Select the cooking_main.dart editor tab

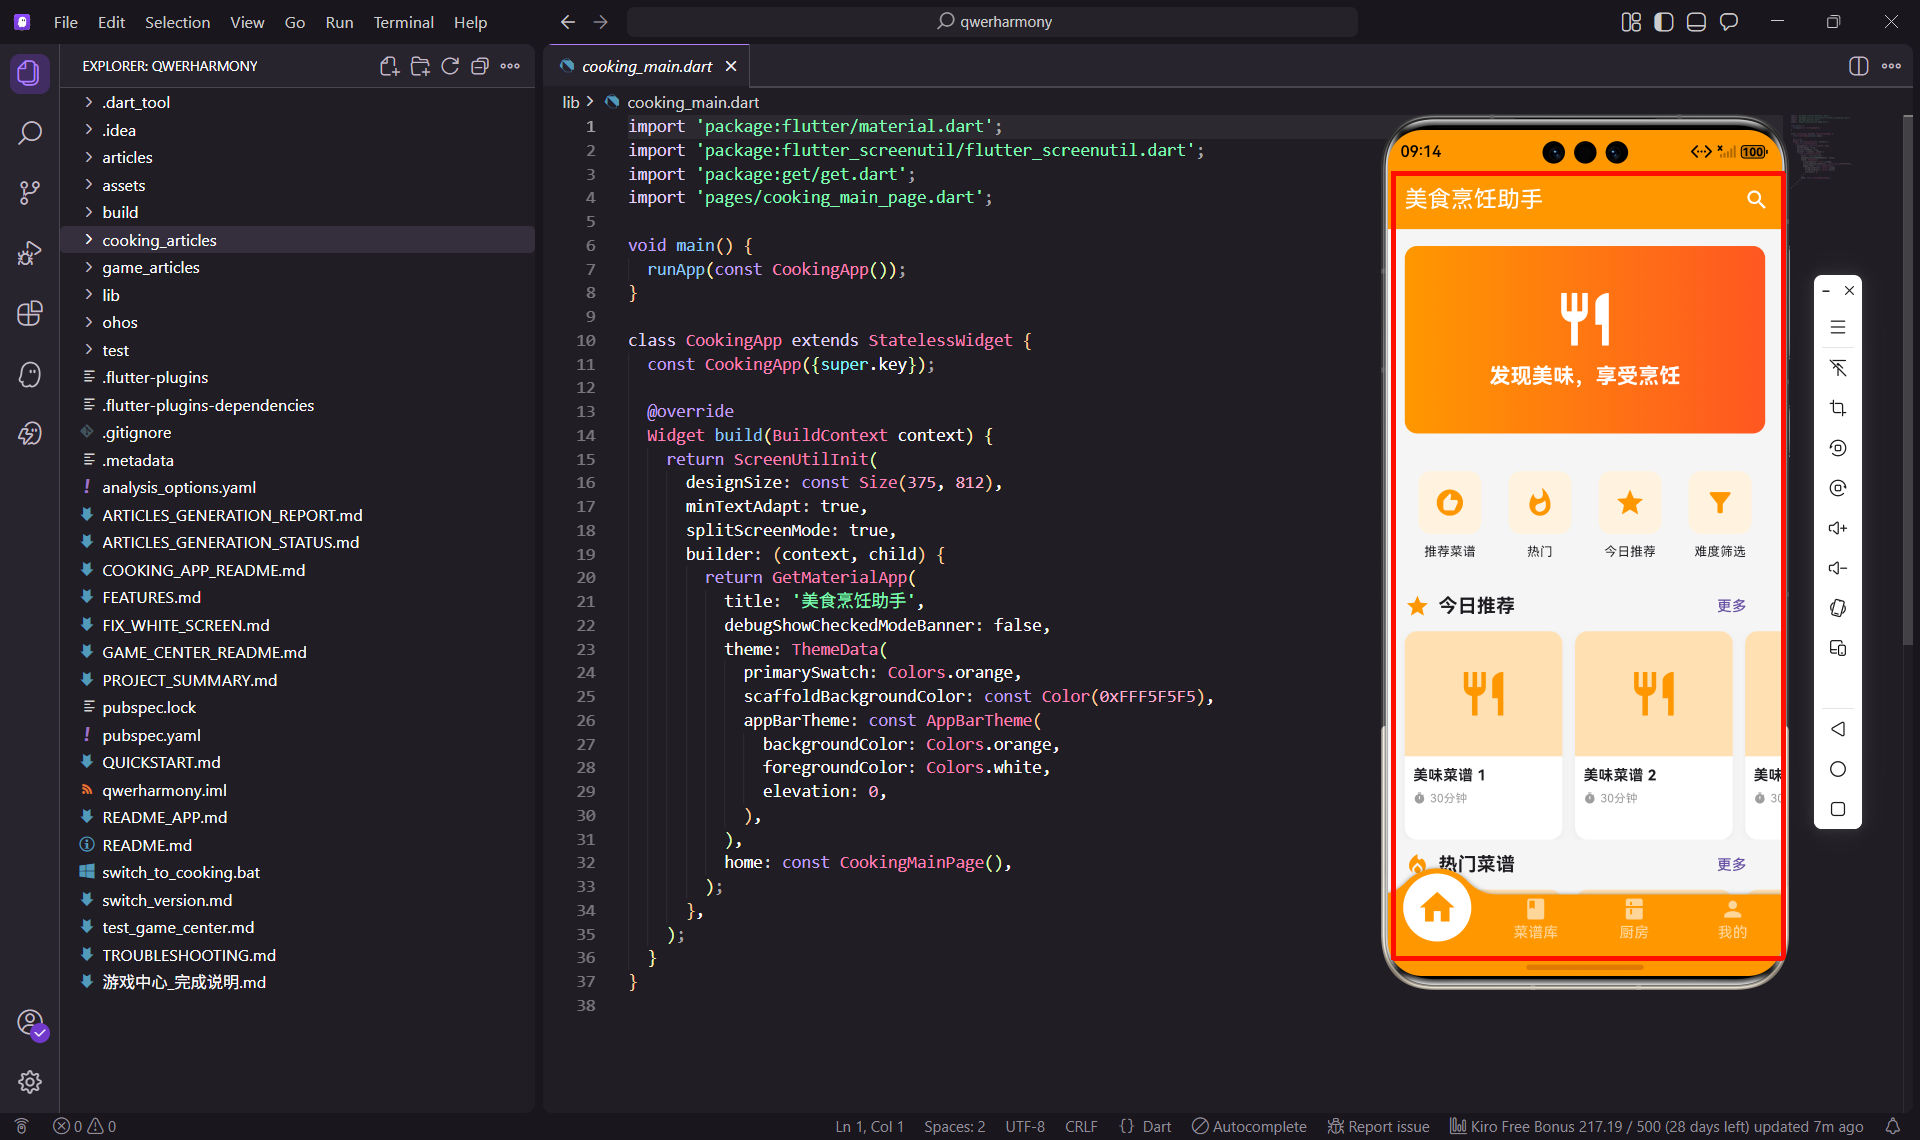(x=646, y=66)
